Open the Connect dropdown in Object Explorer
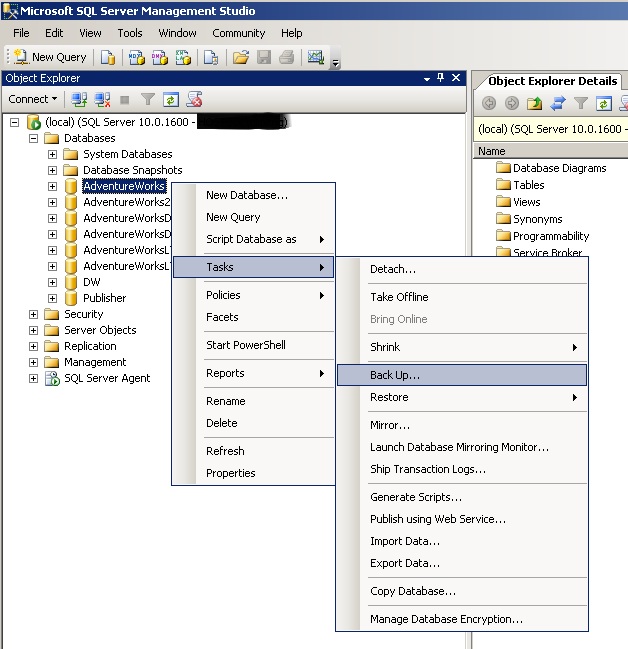Screen dimensions: 628x649 [x=33, y=99]
